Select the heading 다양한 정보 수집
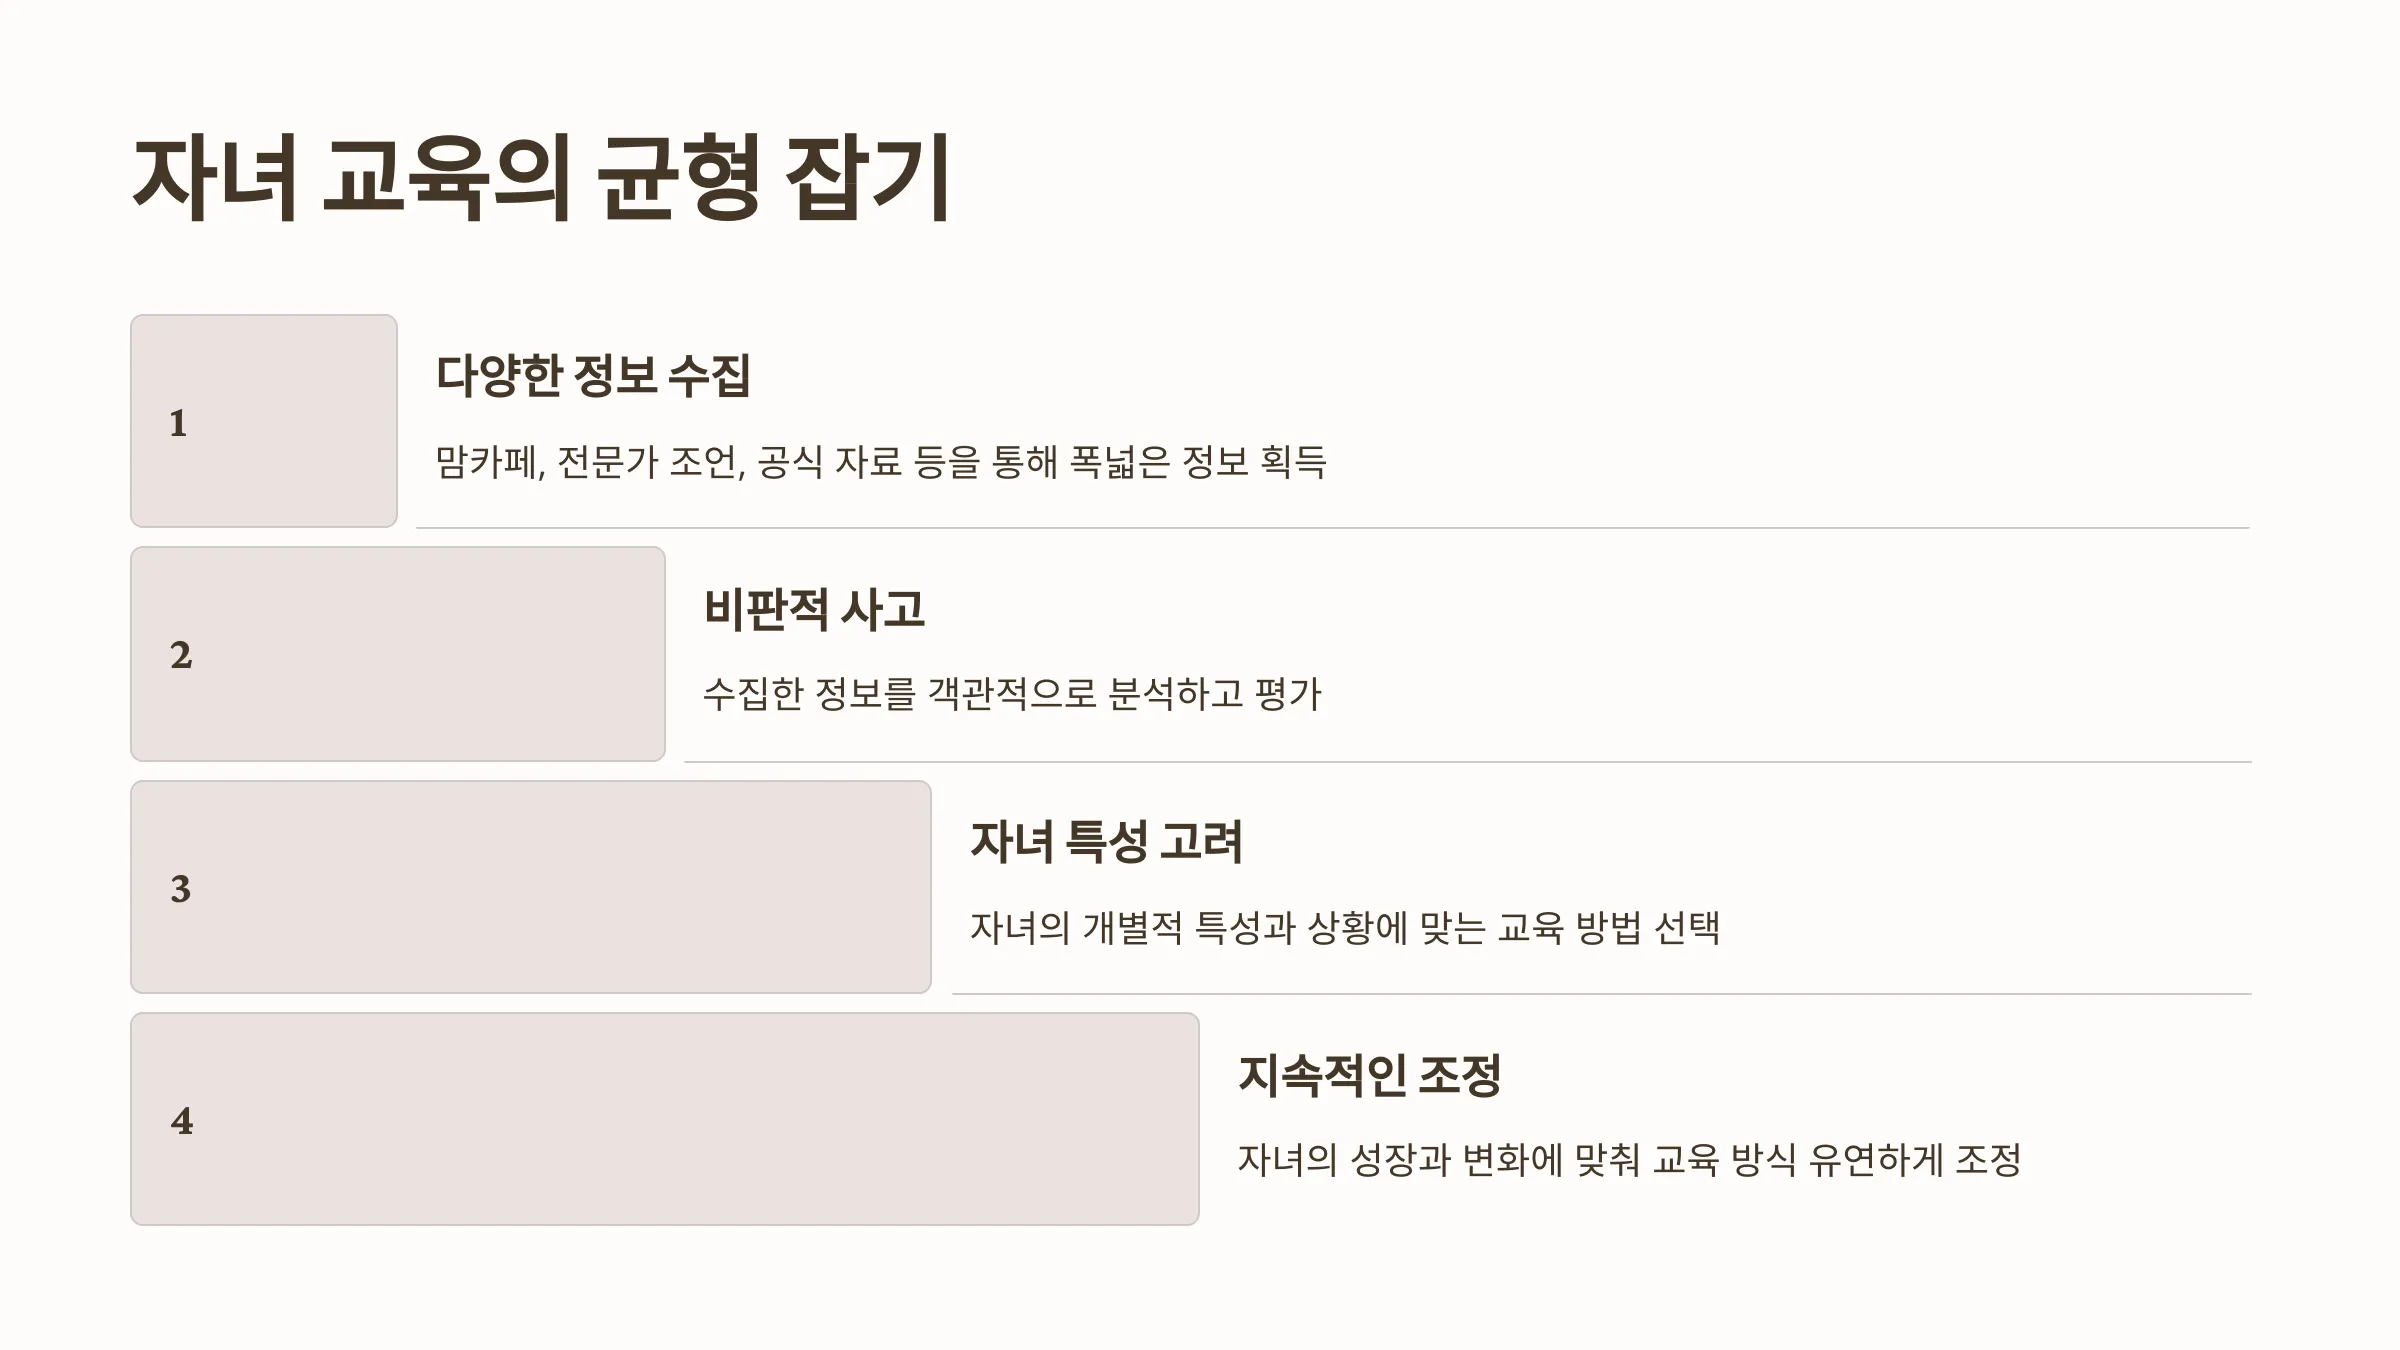2400x1350 pixels. (593, 376)
